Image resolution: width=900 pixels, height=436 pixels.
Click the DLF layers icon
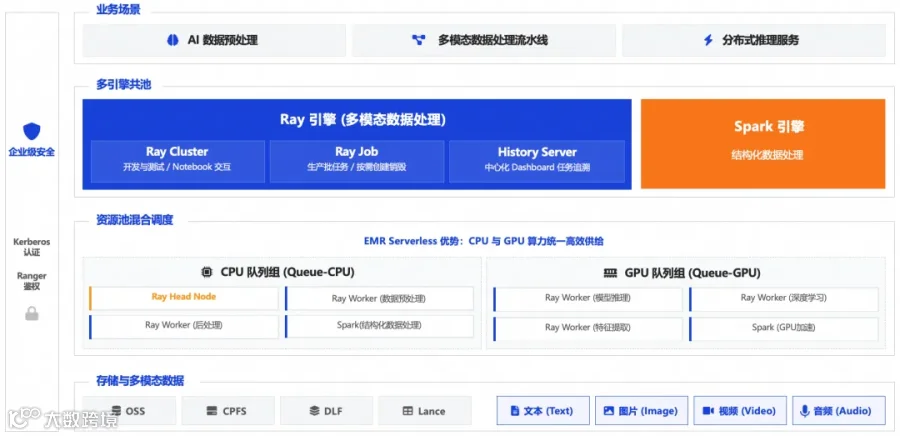click(314, 411)
